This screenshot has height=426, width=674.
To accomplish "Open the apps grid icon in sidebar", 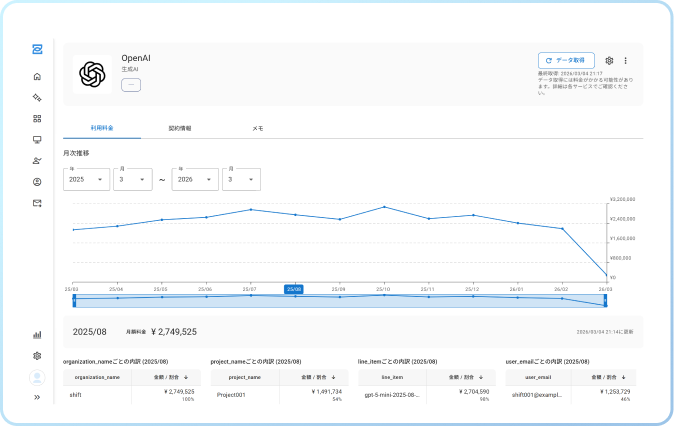I will [37, 118].
